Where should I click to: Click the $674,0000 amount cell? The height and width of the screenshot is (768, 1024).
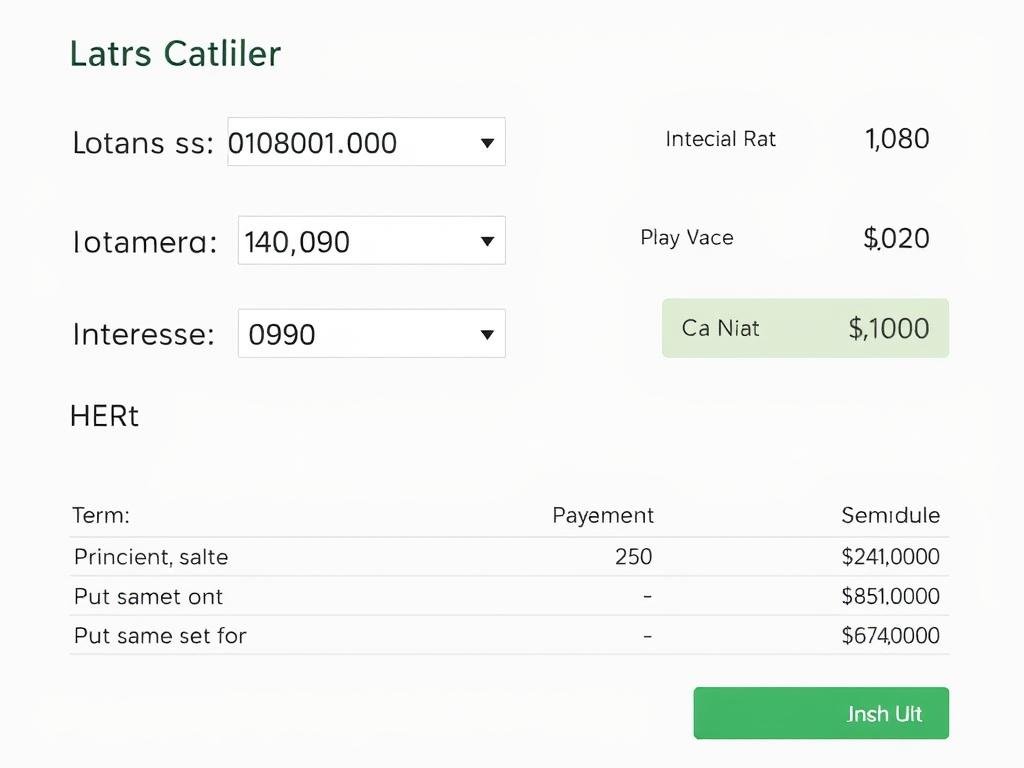(x=890, y=635)
